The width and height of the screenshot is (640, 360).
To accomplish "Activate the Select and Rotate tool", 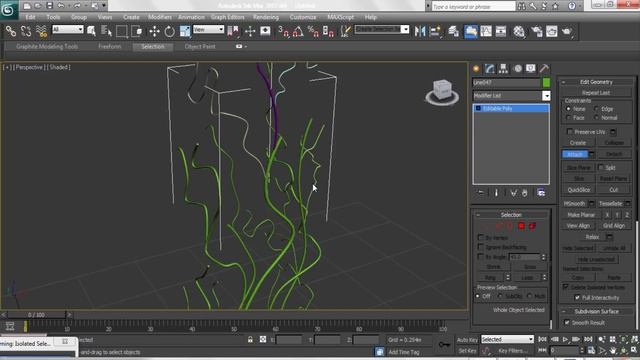I will tap(169, 31).
